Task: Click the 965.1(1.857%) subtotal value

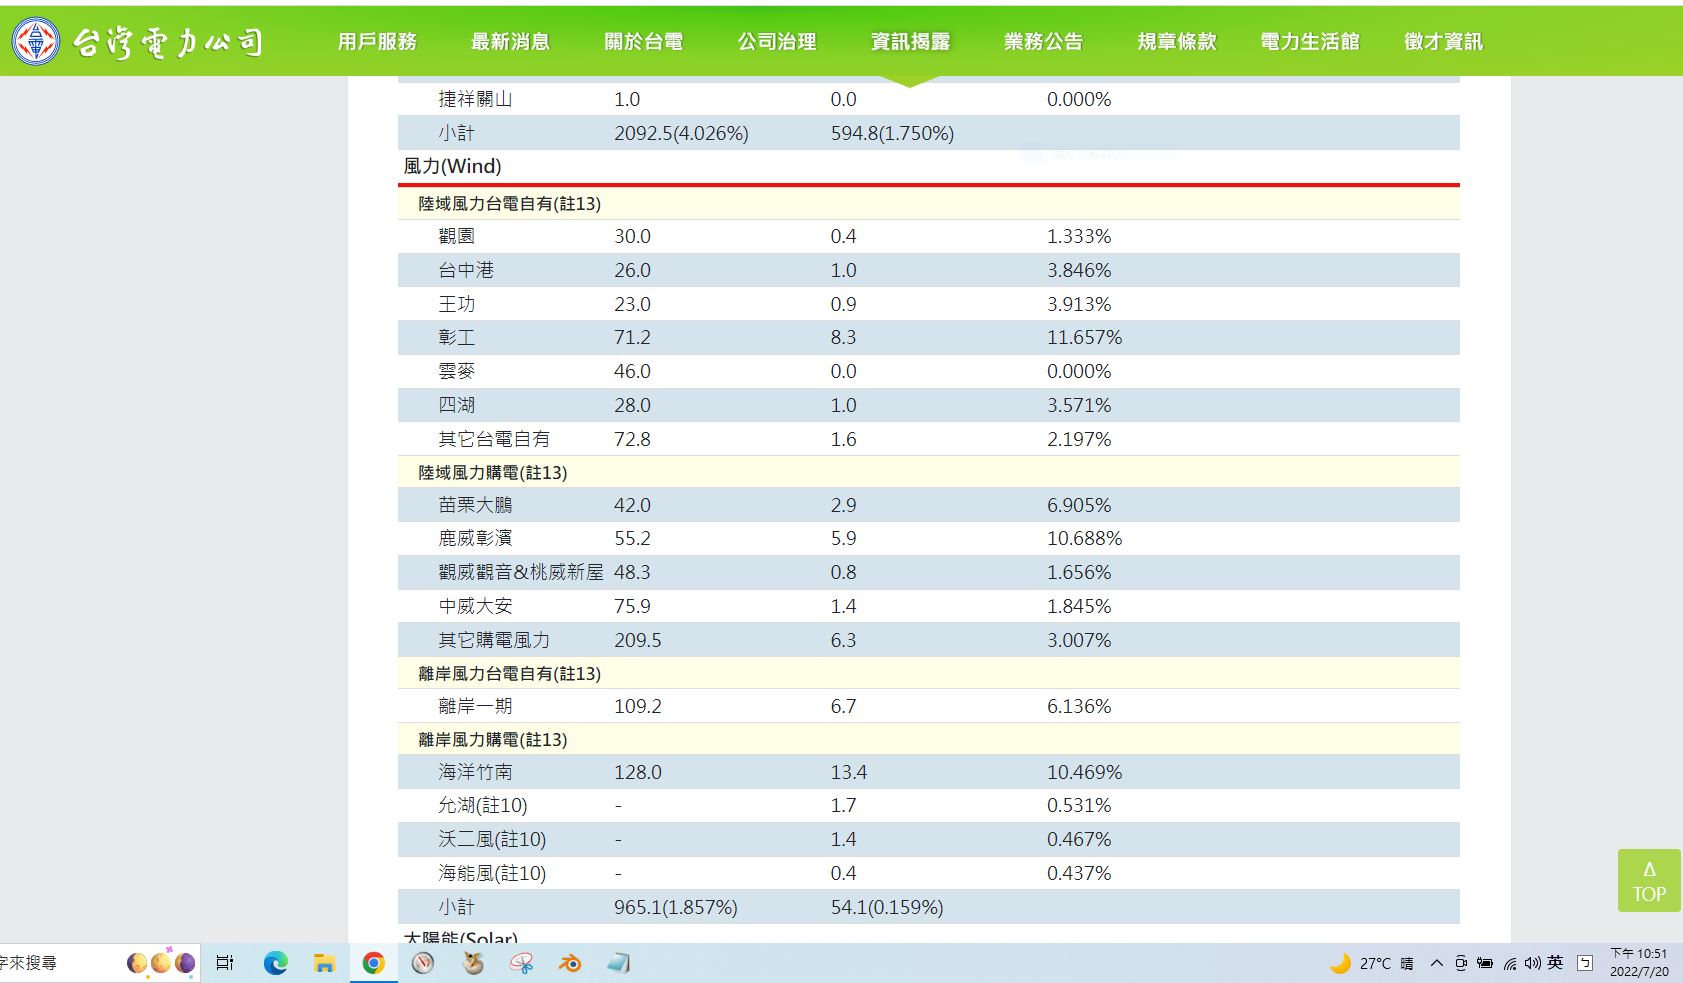Action: point(676,907)
